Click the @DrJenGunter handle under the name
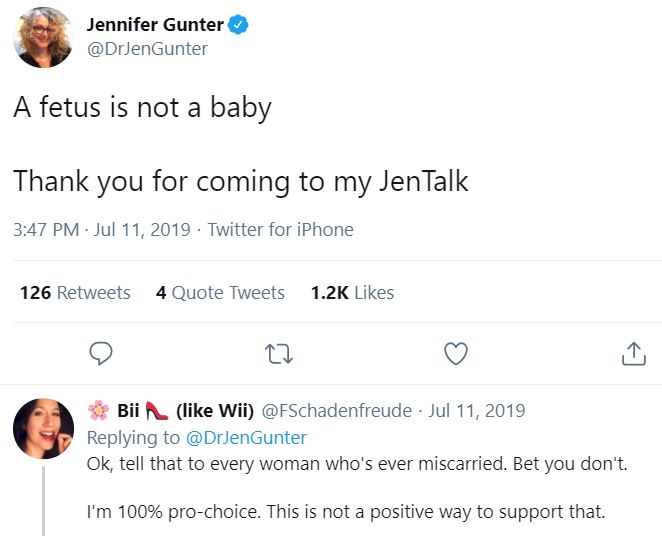662x536 pixels. tap(147, 49)
